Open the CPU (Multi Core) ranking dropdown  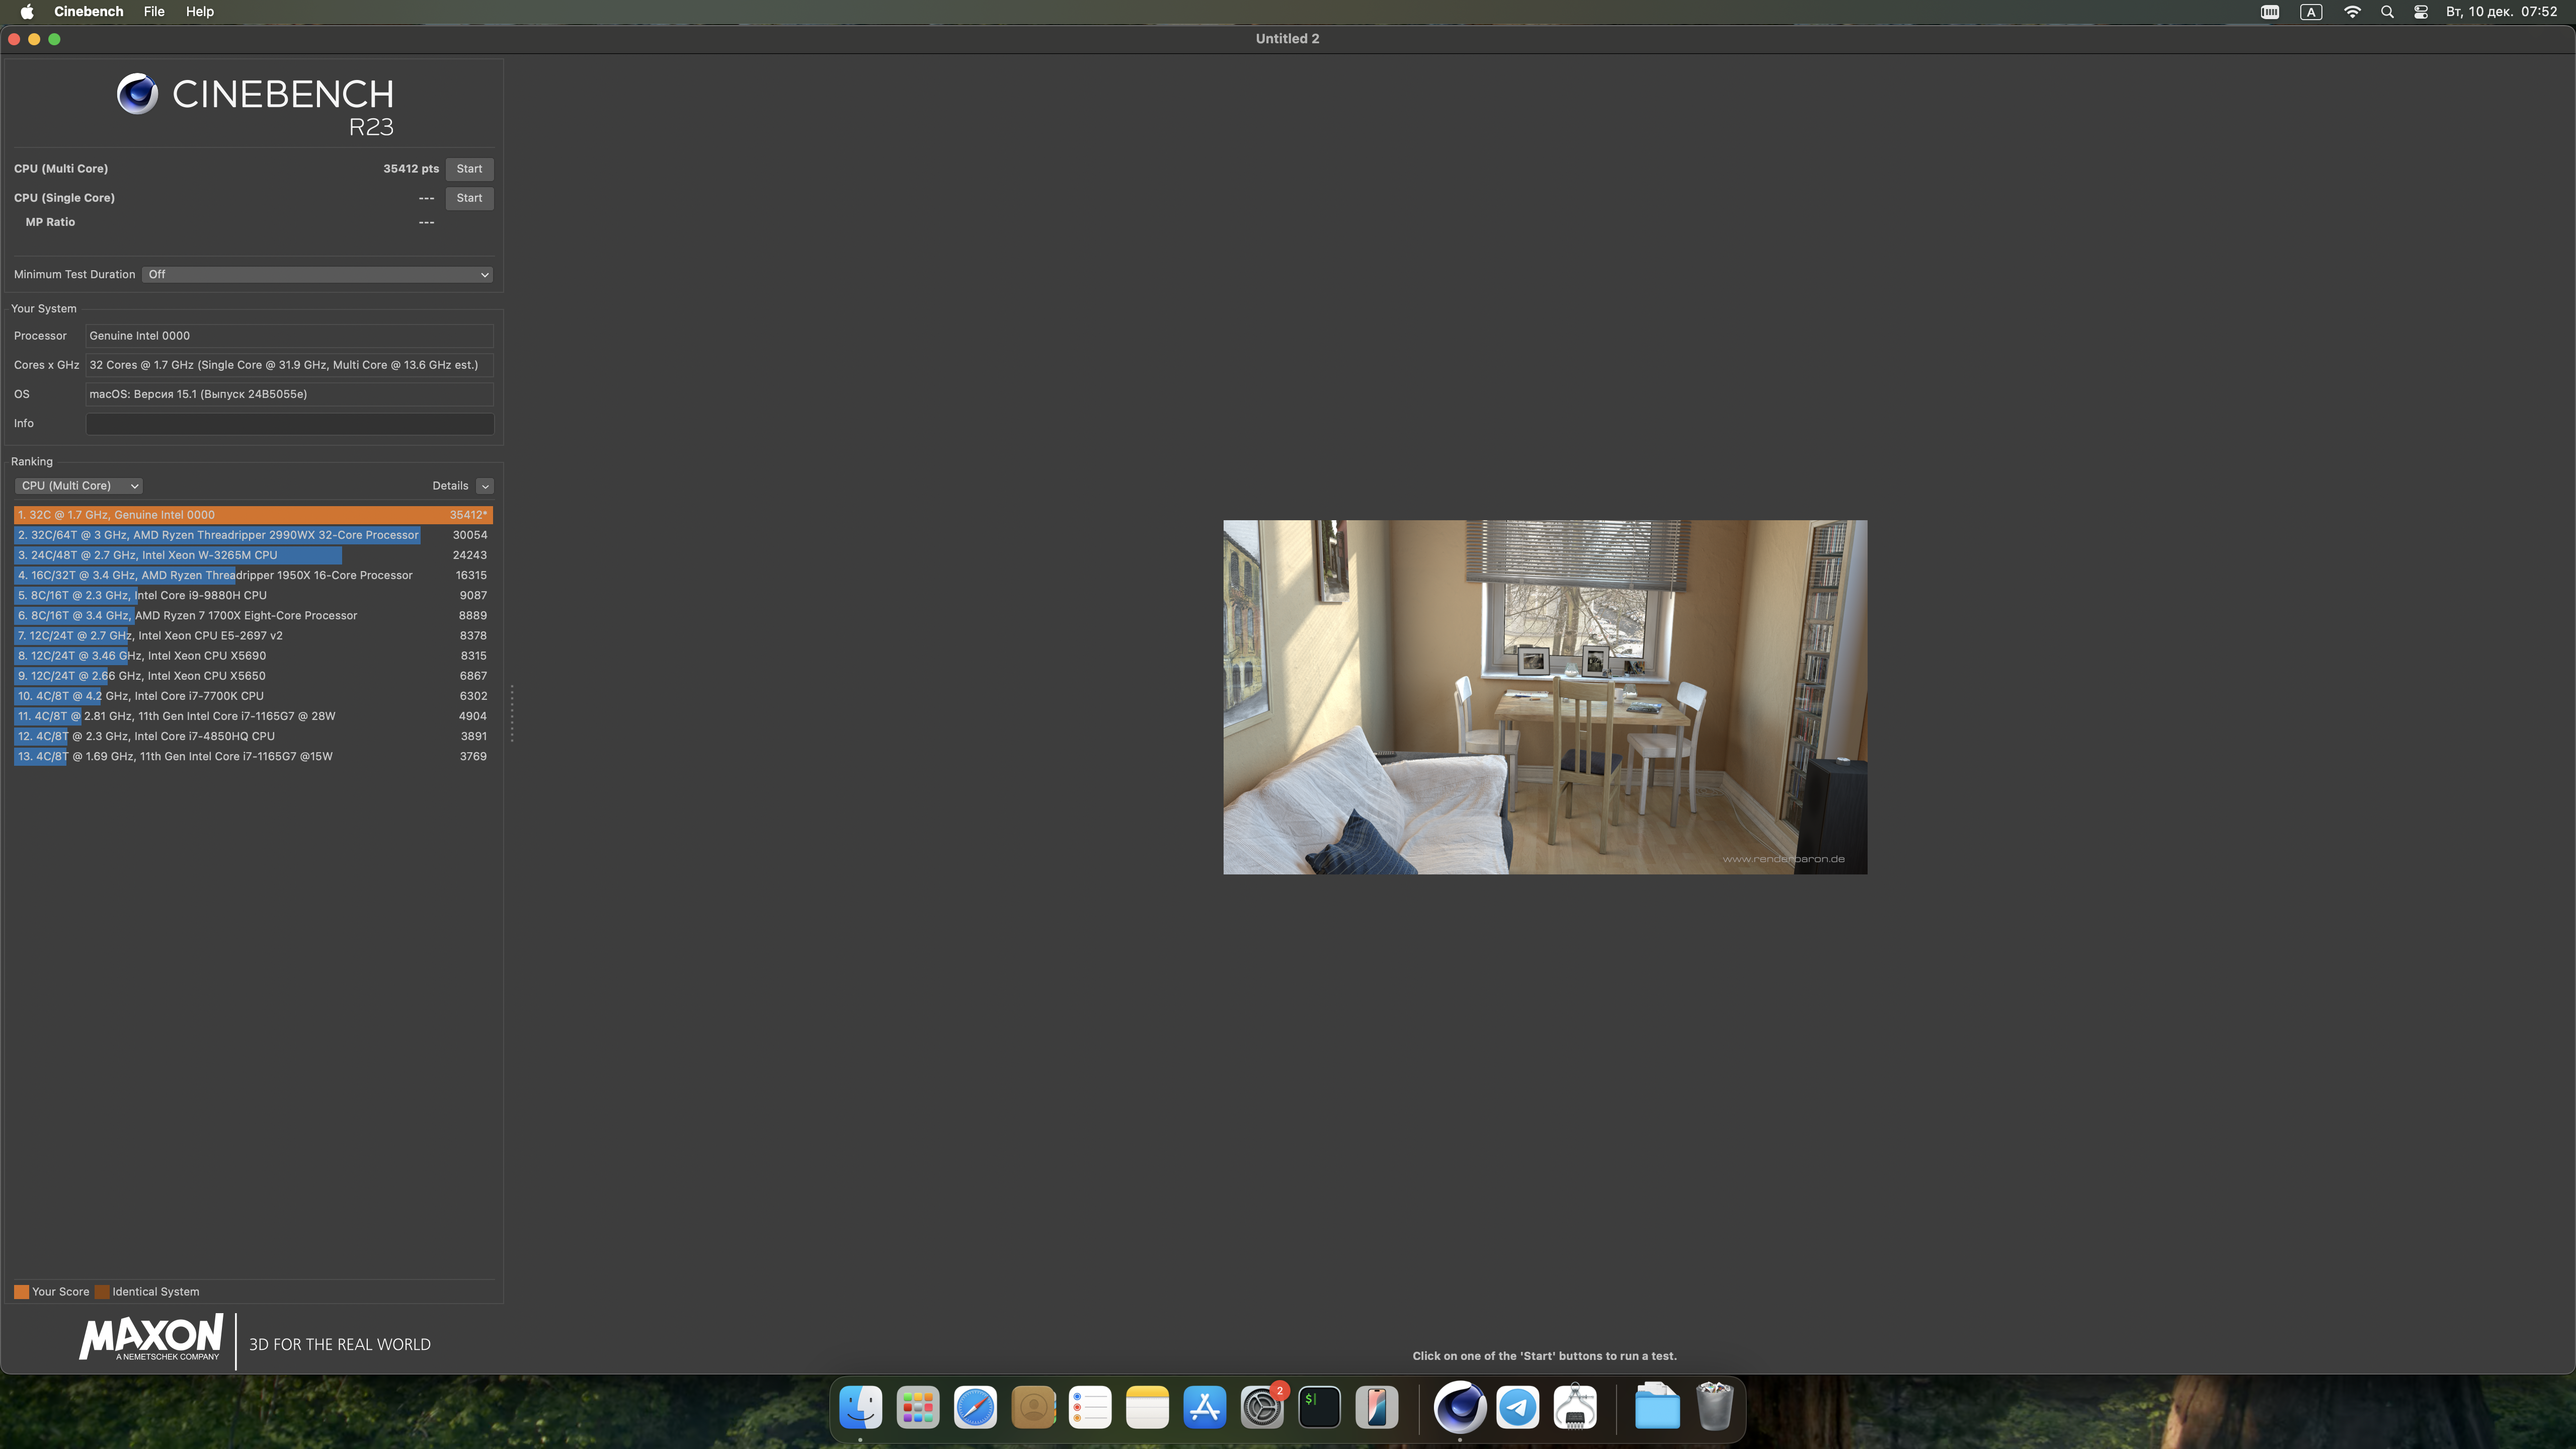click(x=79, y=486)
